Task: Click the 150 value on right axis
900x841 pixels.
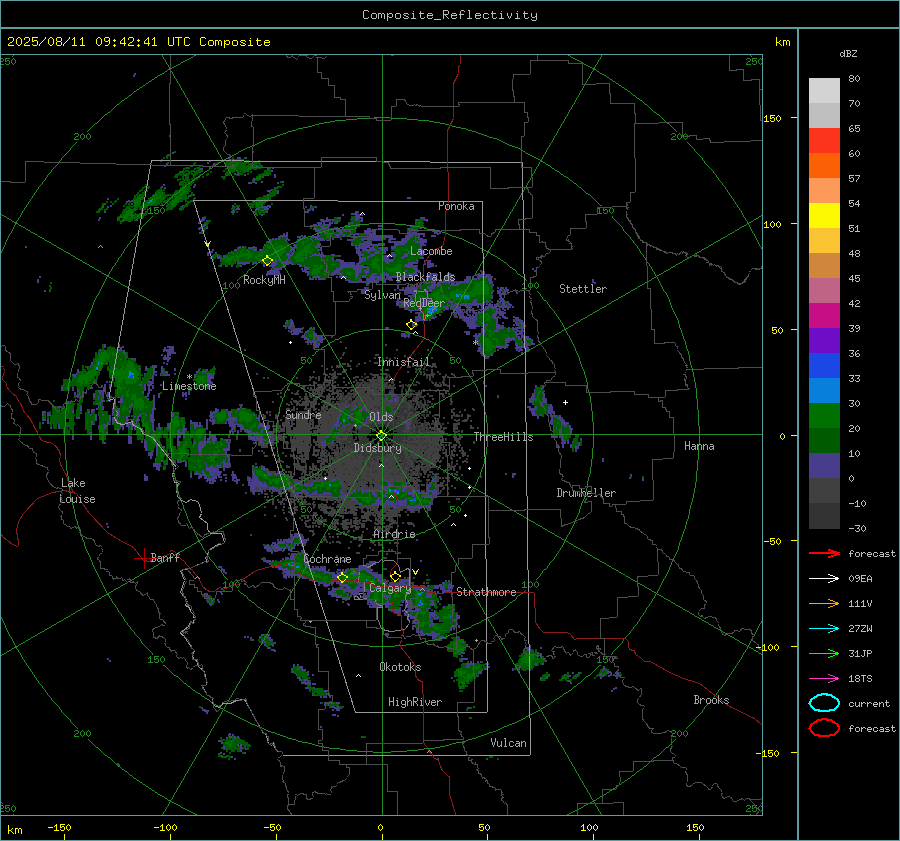Action: [772, 118]
